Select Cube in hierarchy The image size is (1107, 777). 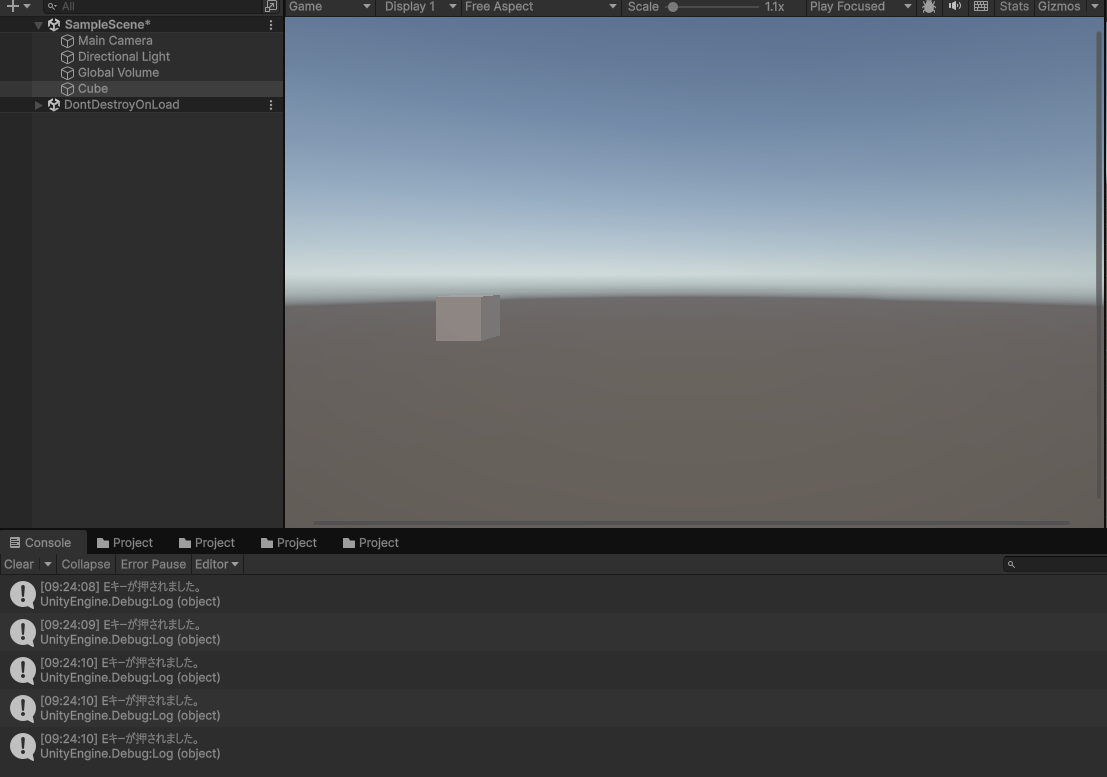pyautogui.click(x=92, y=89)
